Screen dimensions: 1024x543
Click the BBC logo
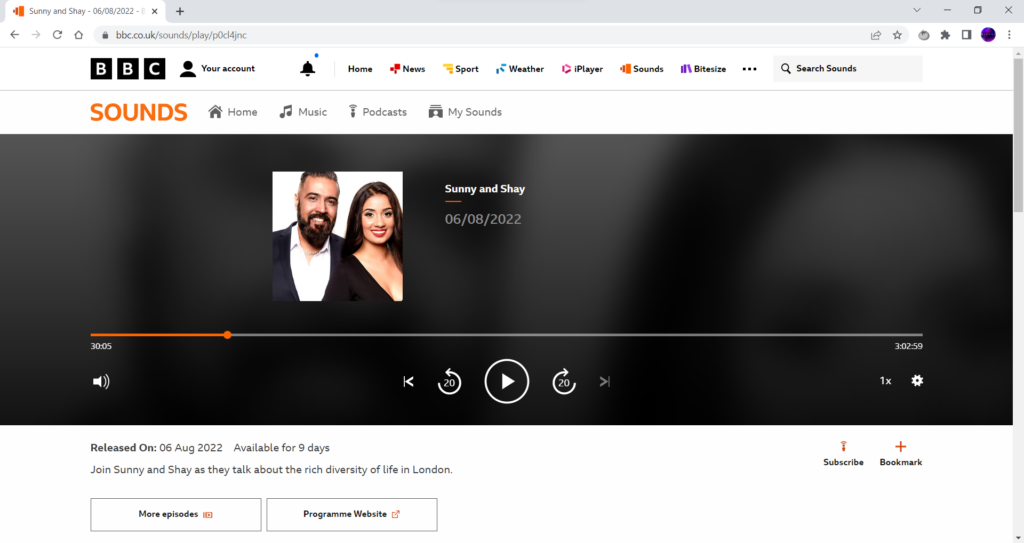click(x=128, y=69)
